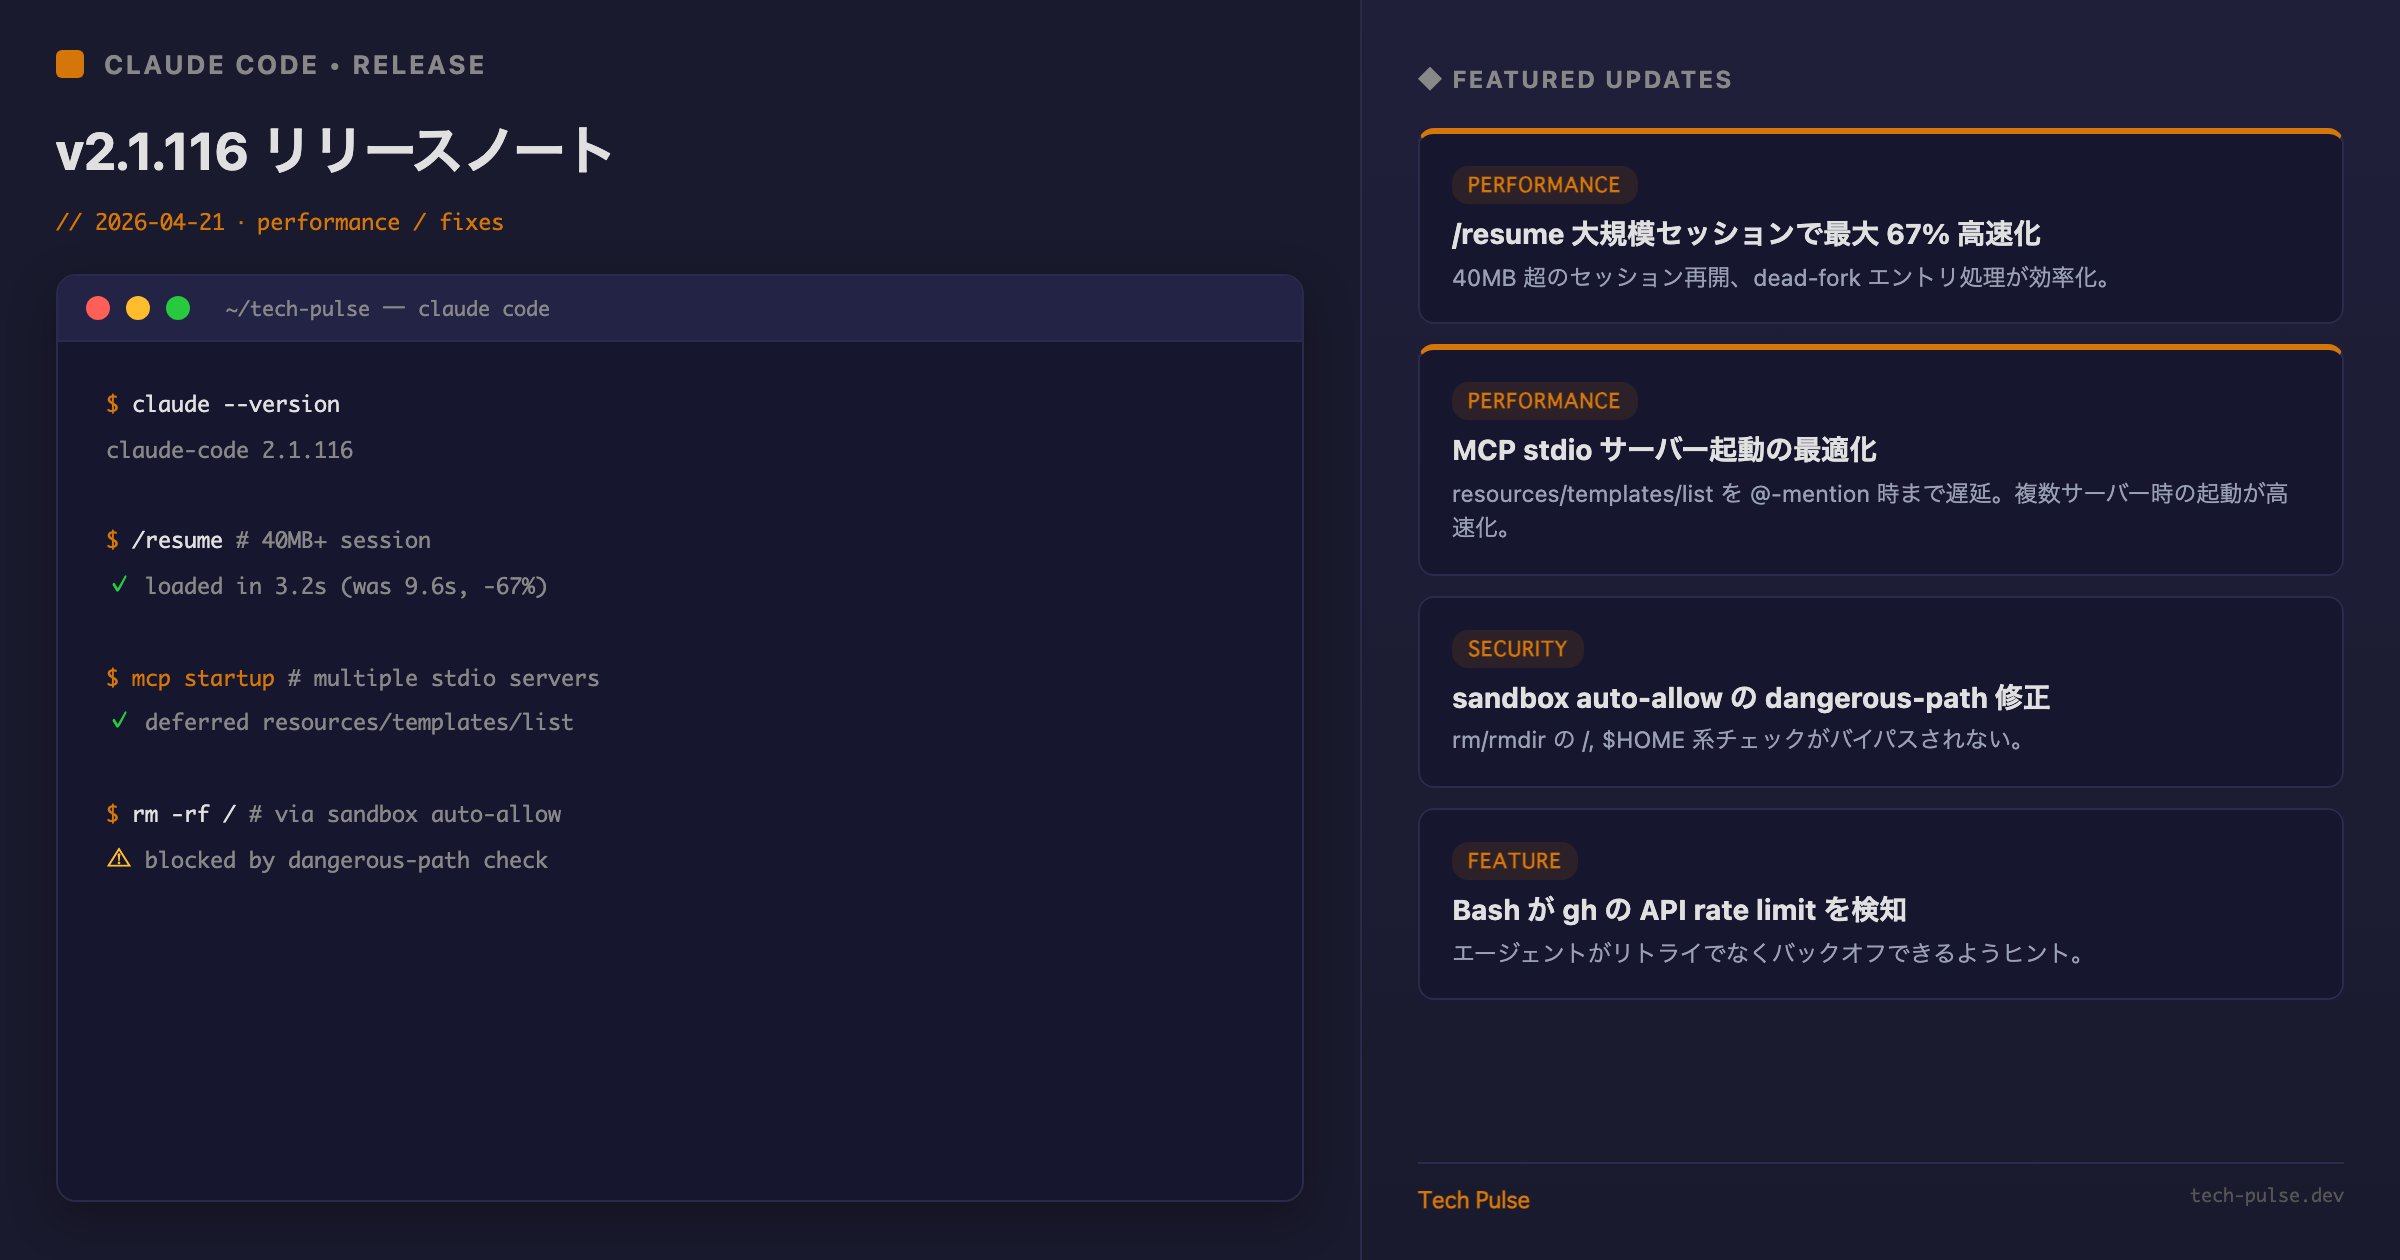Click the yellow warning triangle before 'blocked by'

119,858
